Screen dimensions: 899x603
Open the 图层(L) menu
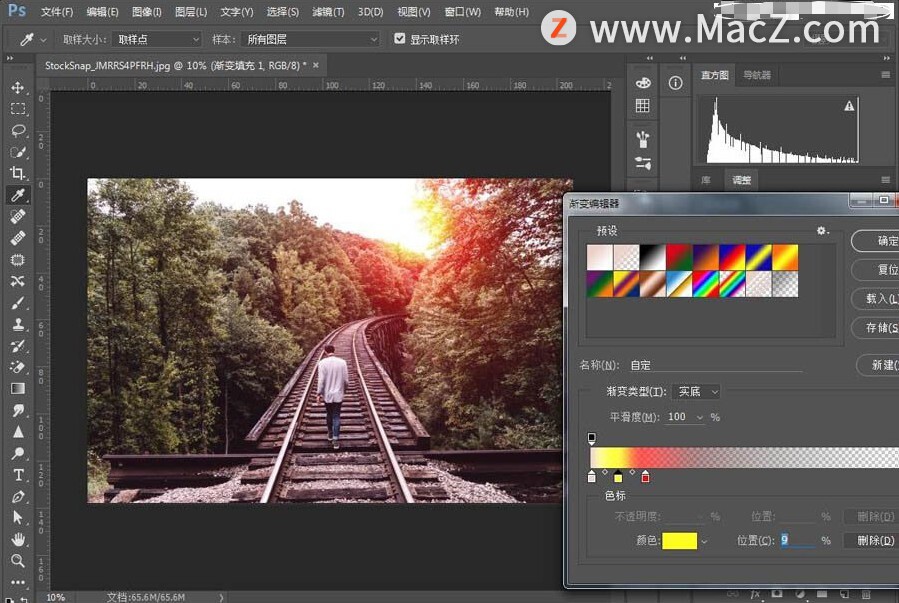coord(191,11)
